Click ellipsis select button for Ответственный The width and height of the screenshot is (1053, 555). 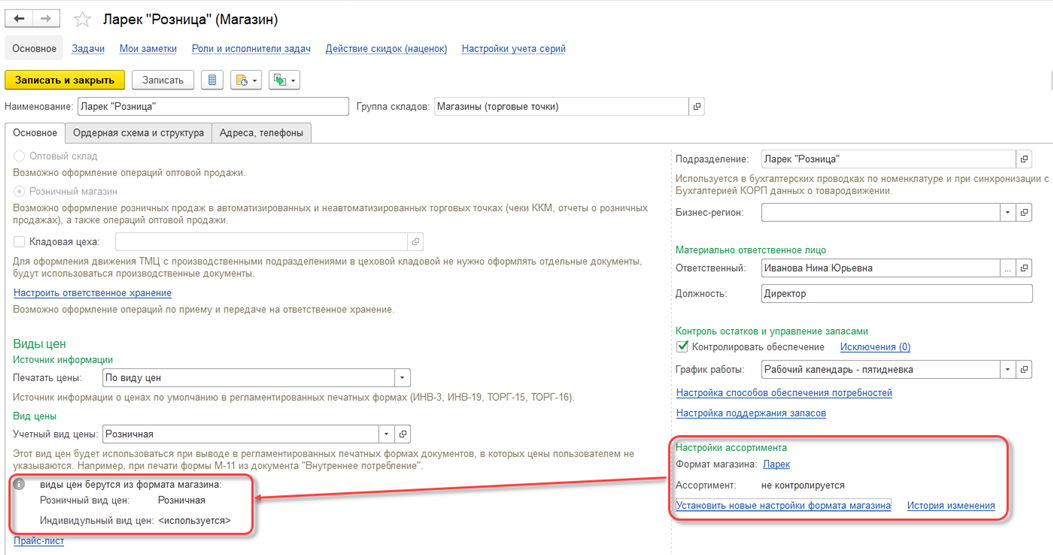pos(1008,268)
